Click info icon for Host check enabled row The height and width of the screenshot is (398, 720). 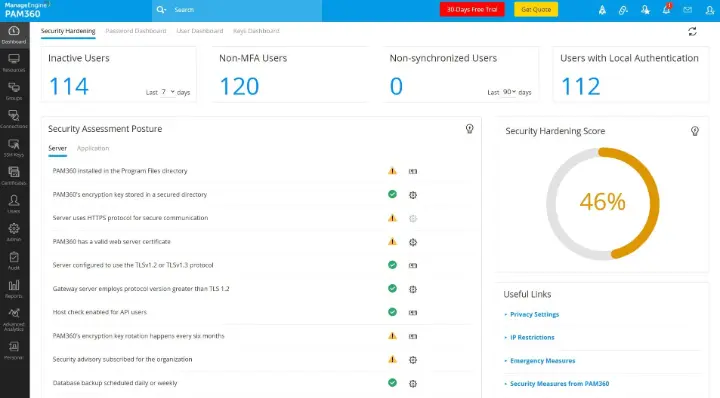pos(413,313)
